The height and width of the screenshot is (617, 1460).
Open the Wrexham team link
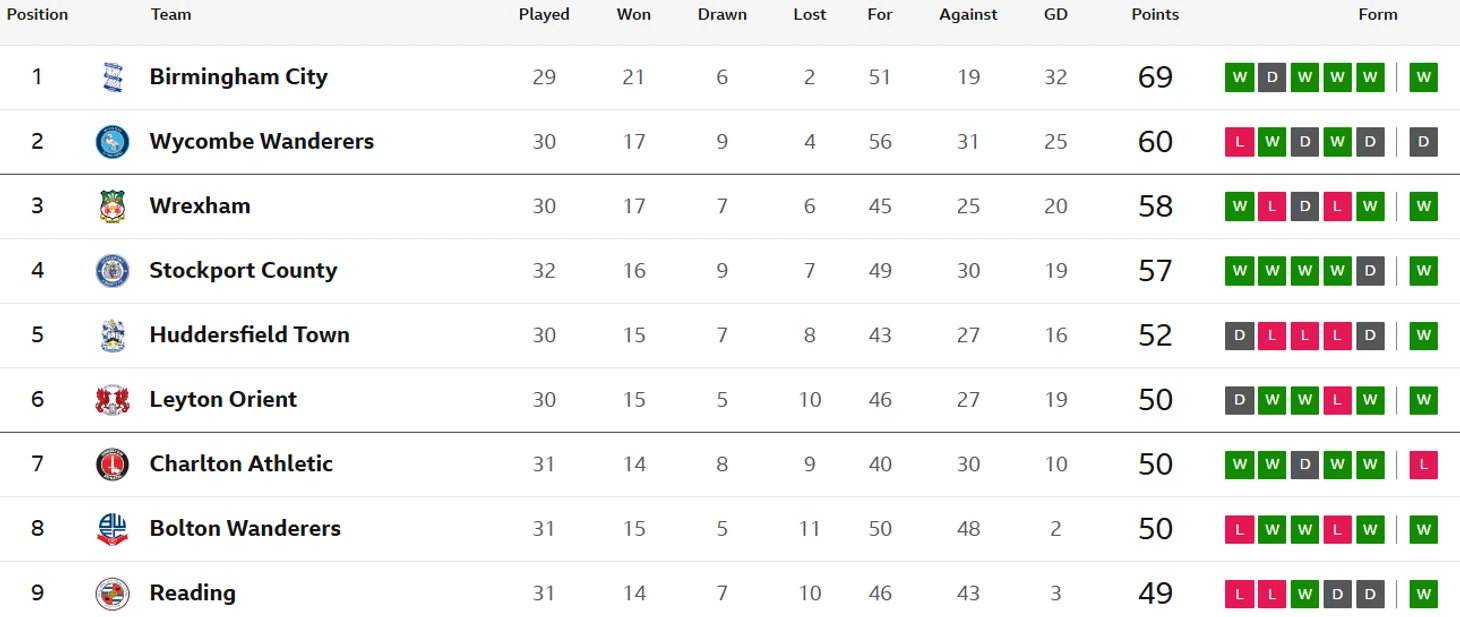pyautogui.click(x=200, y=206)
